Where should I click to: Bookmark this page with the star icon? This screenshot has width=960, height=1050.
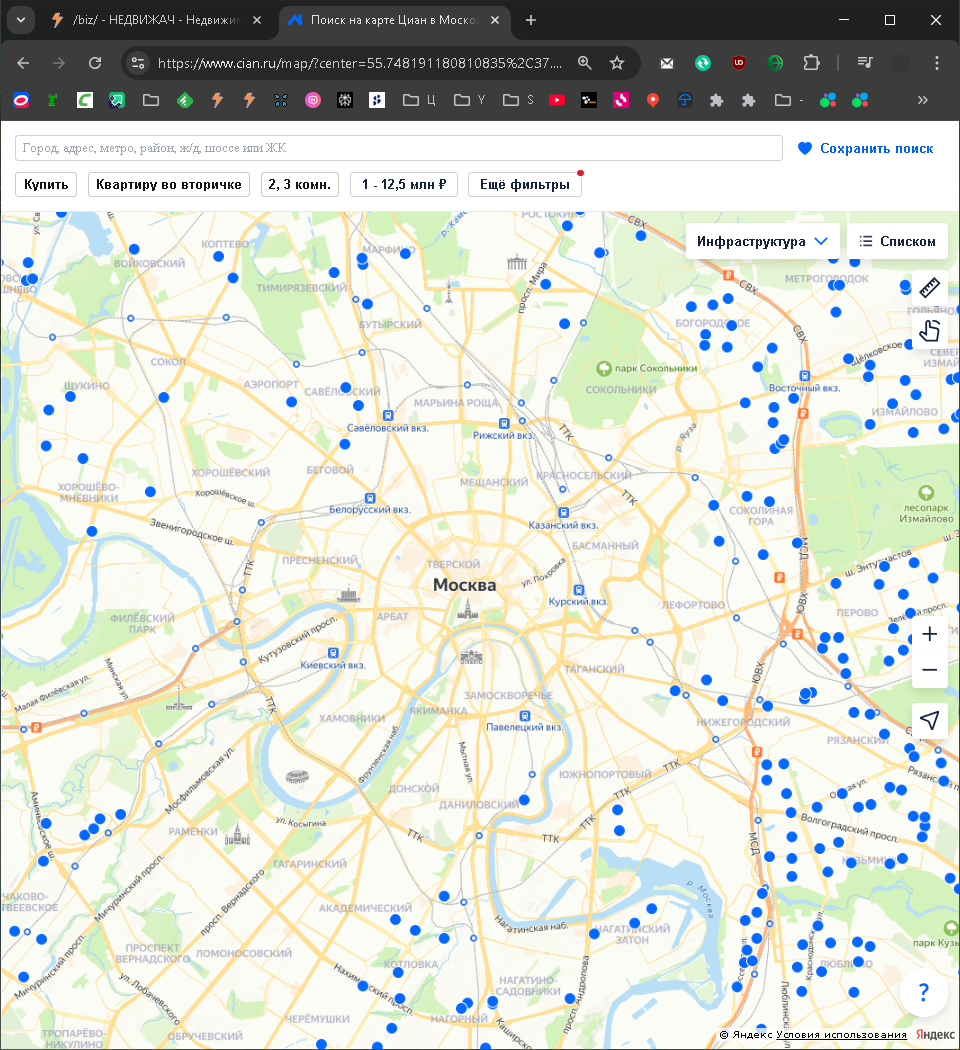tap(617, 63)
